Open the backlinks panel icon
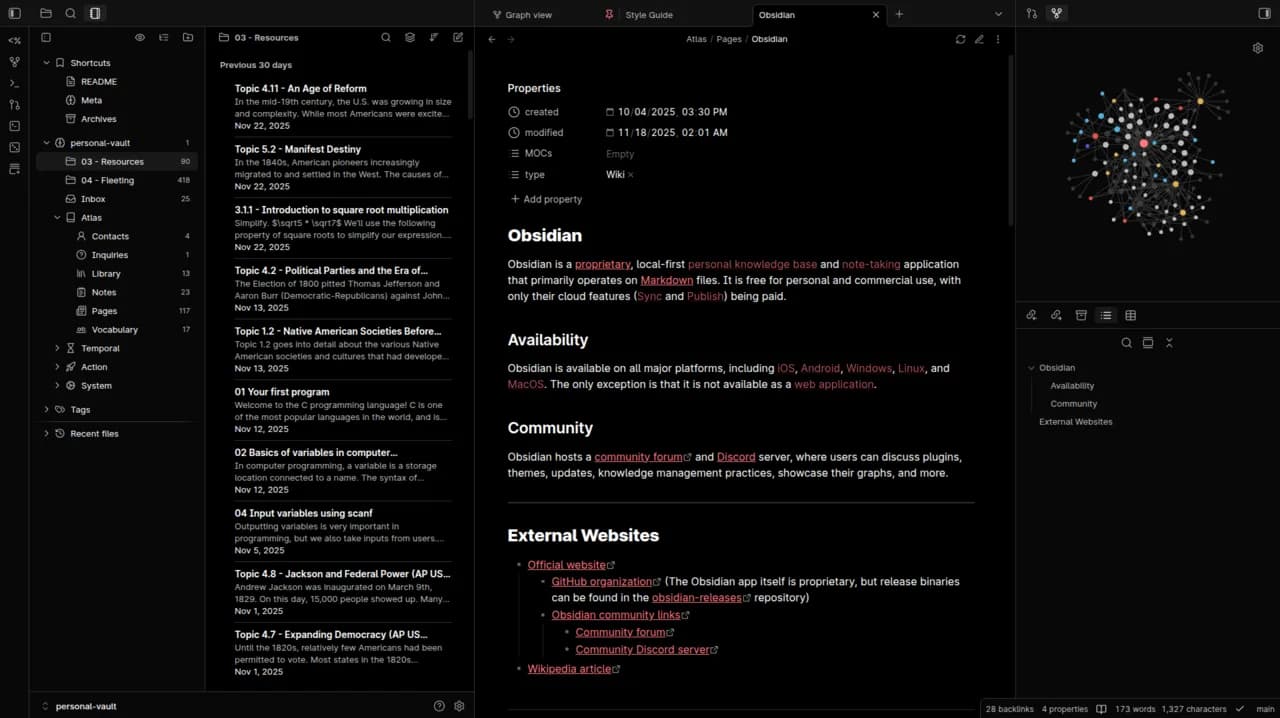The width and height of the screenshot is (1280, 718). (x=1031, y=315)
